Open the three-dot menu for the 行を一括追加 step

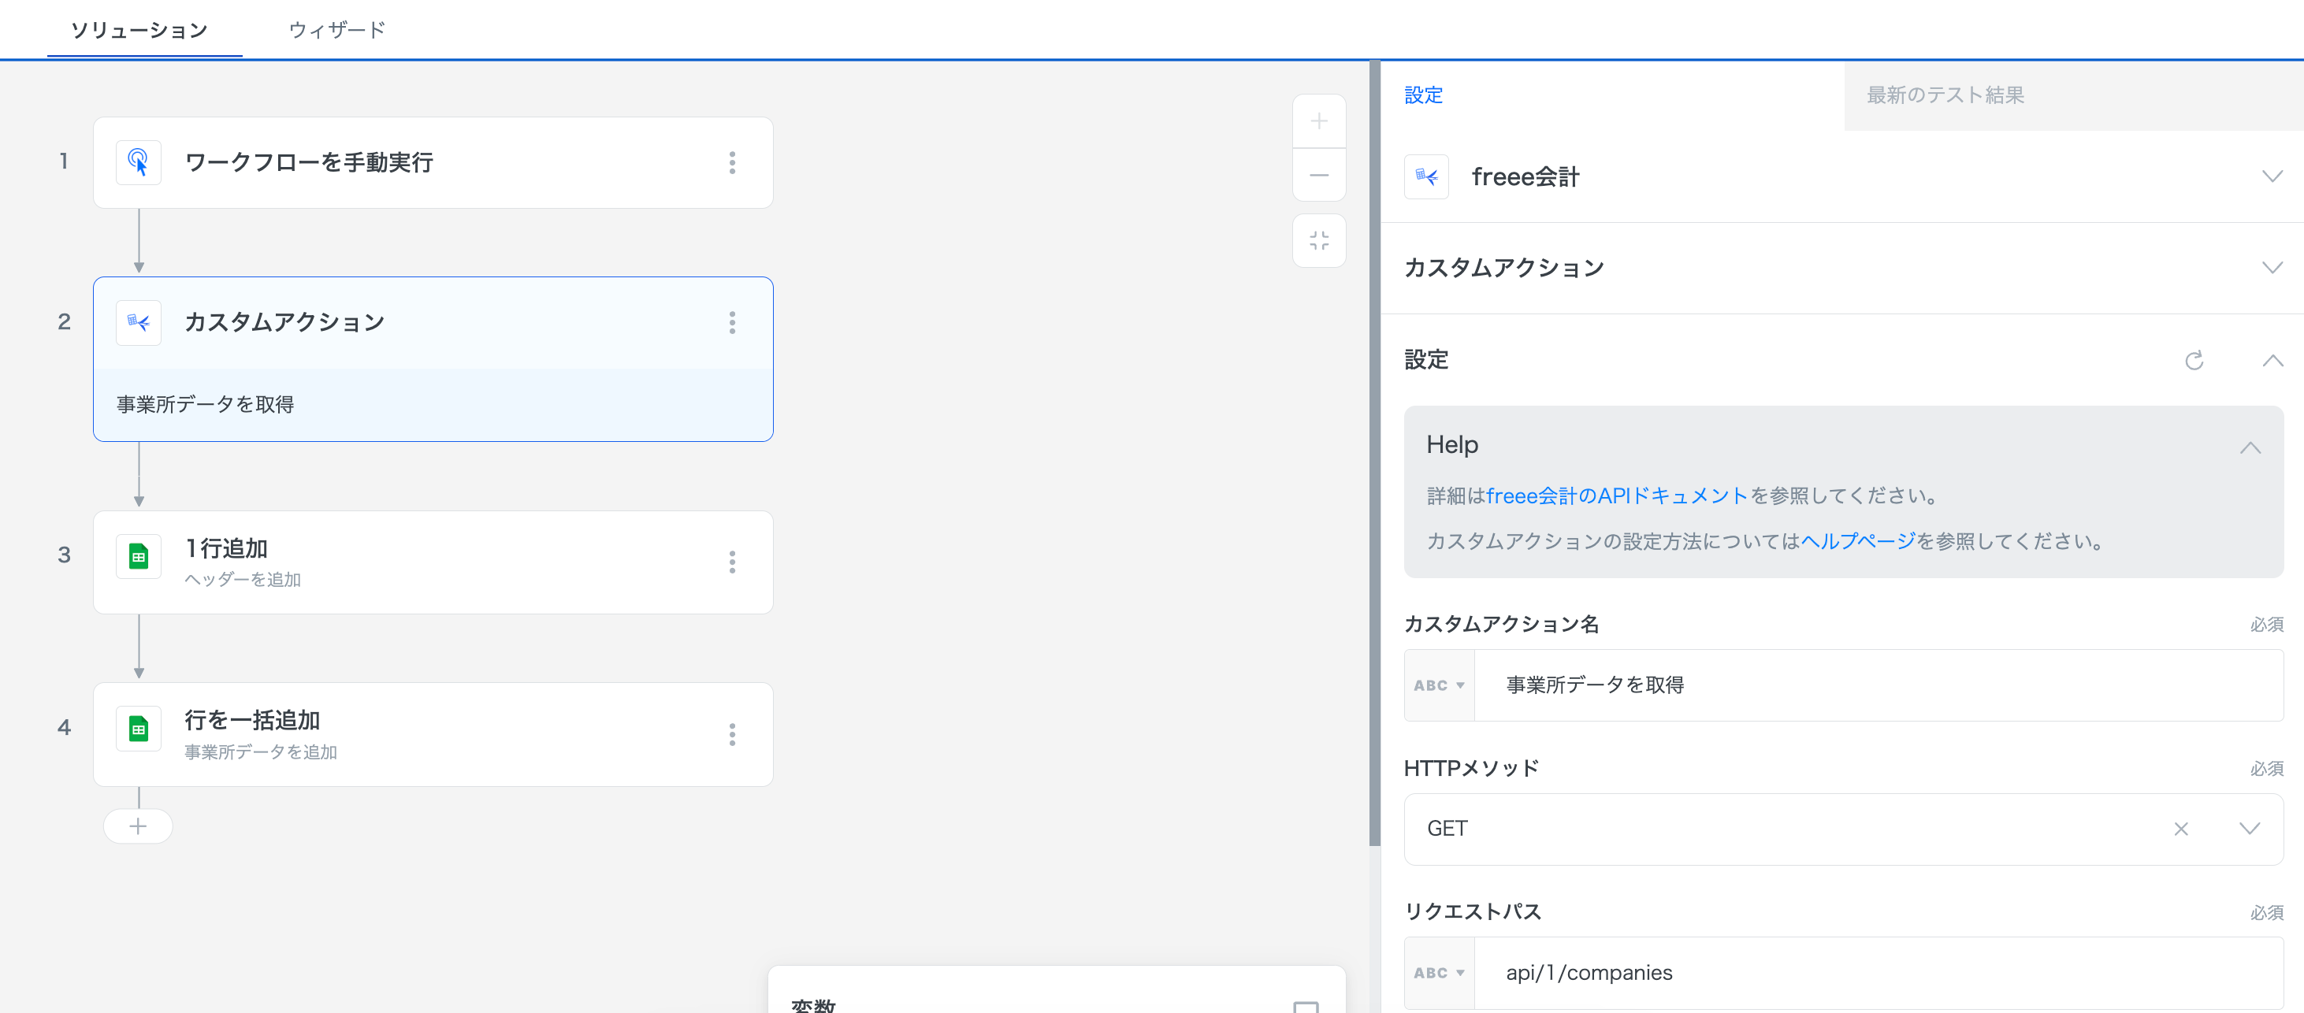coord(732,735)
